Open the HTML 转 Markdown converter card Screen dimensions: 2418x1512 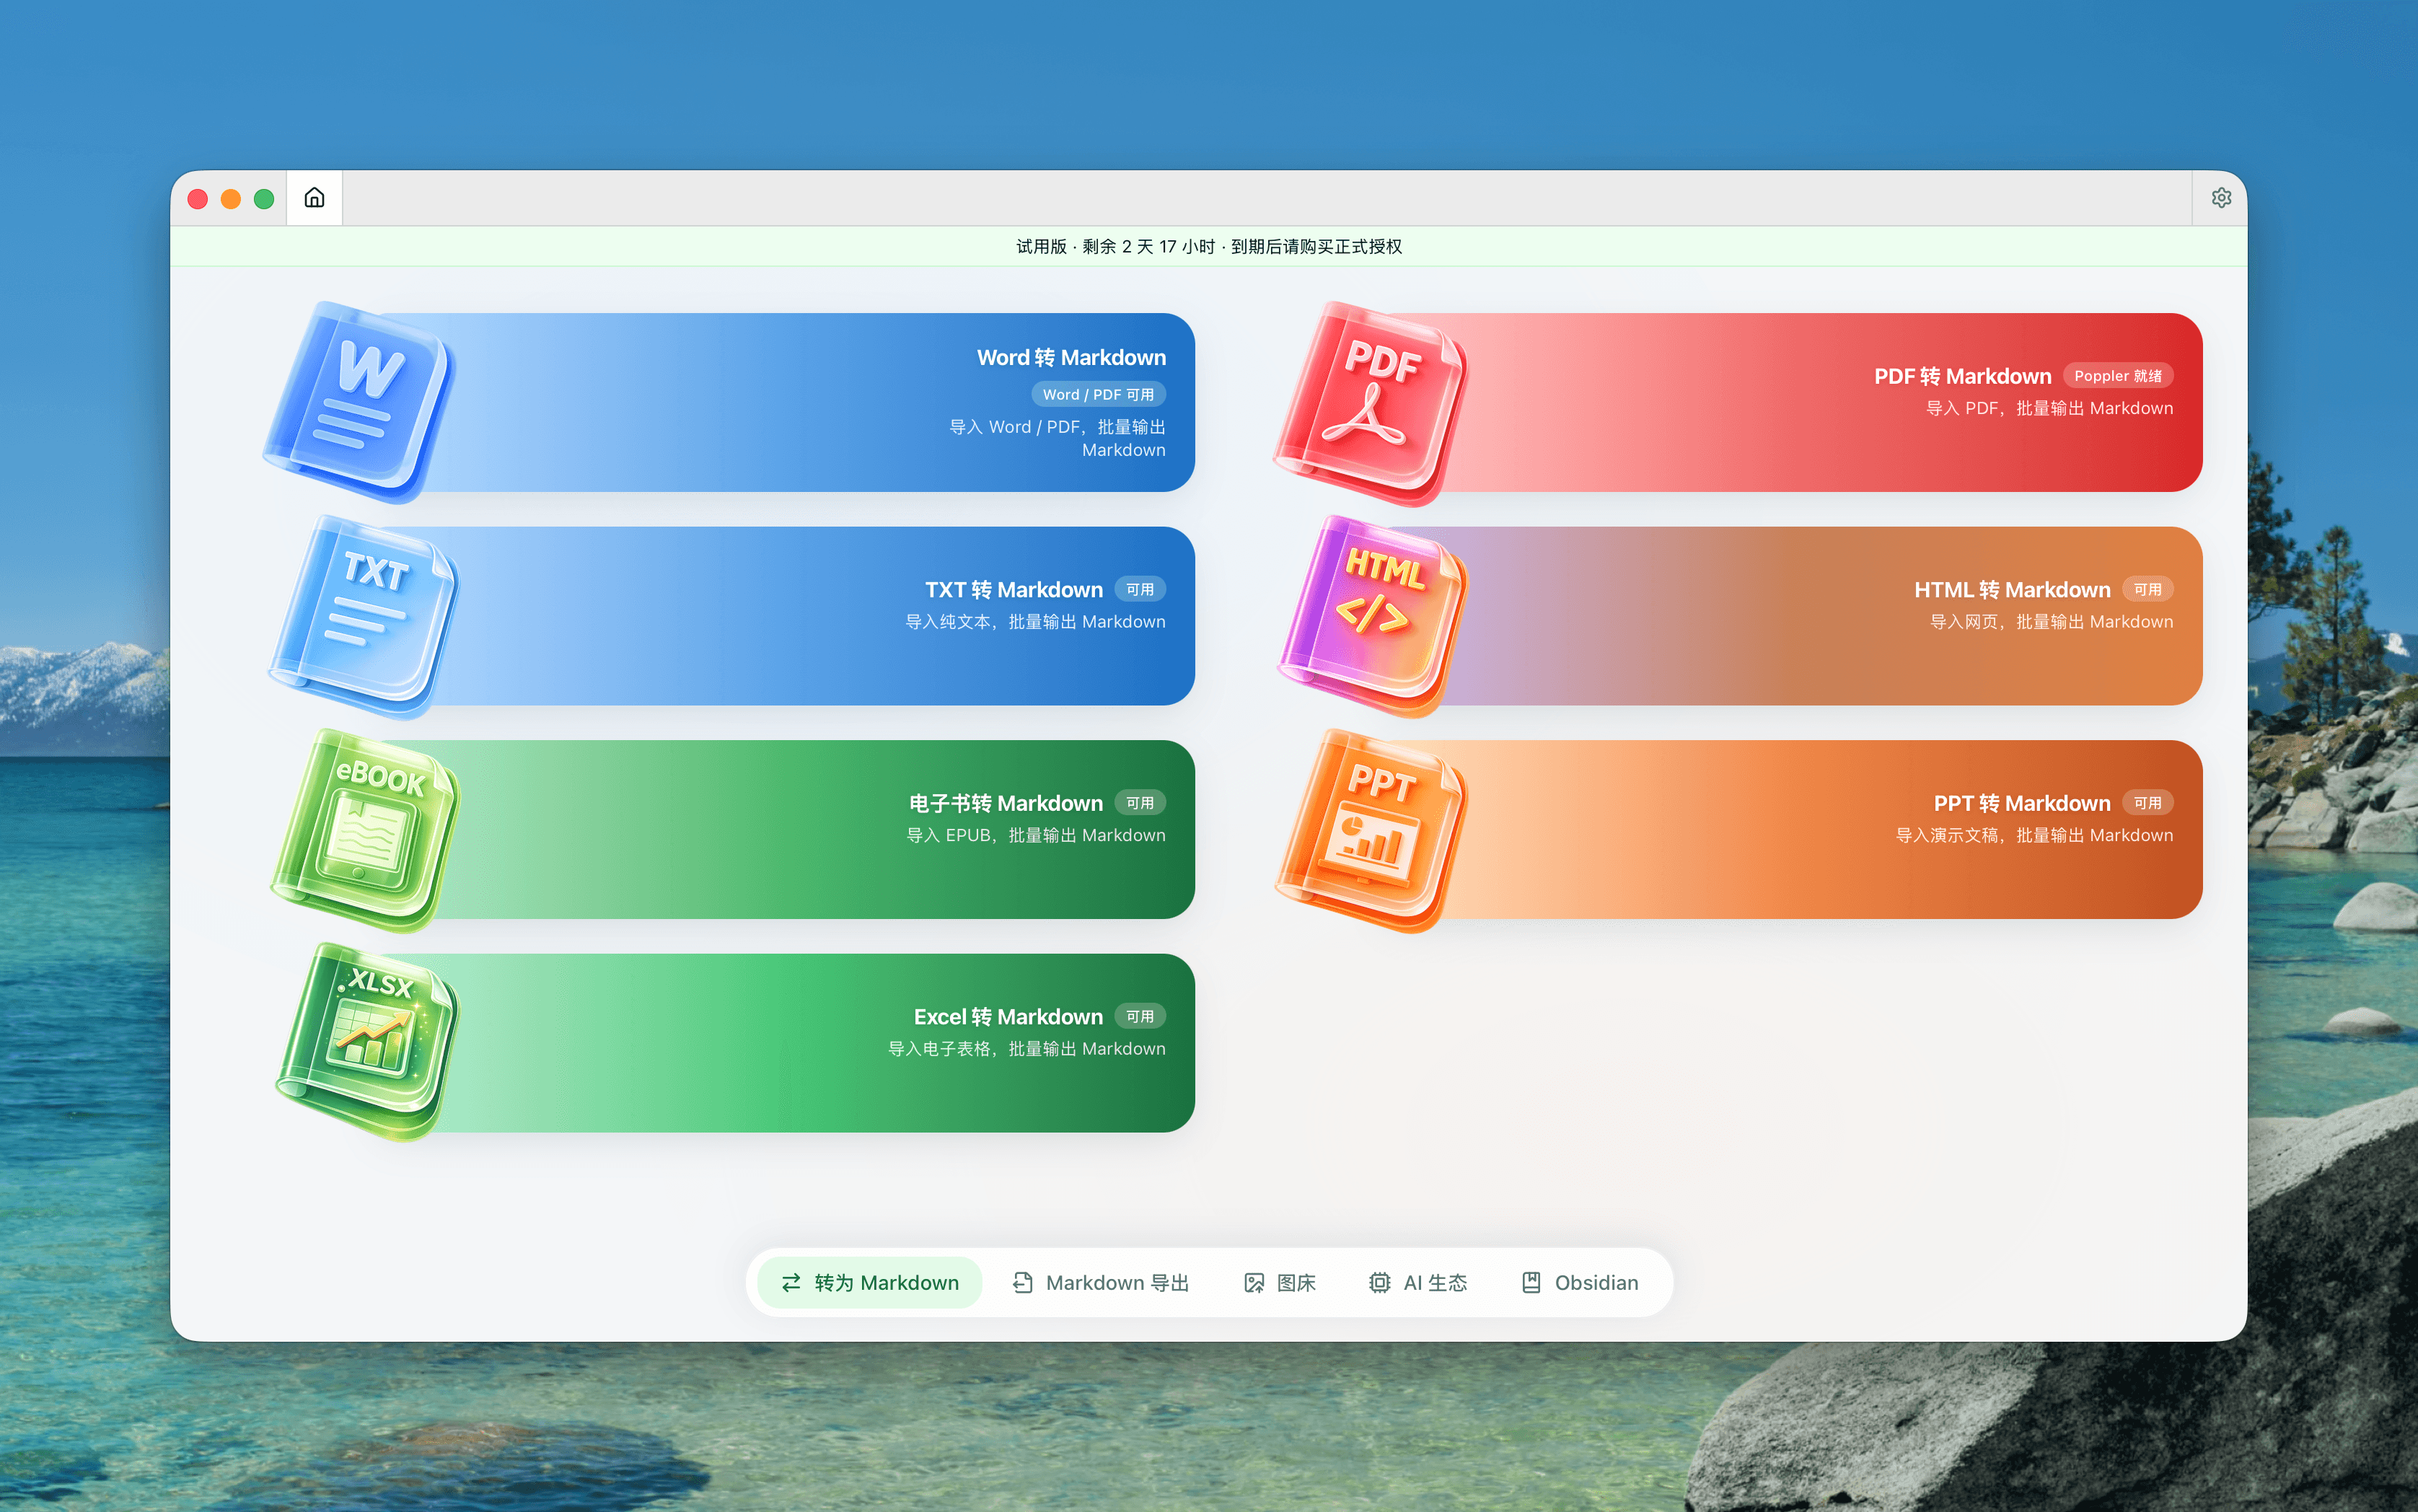(1788, 616)
